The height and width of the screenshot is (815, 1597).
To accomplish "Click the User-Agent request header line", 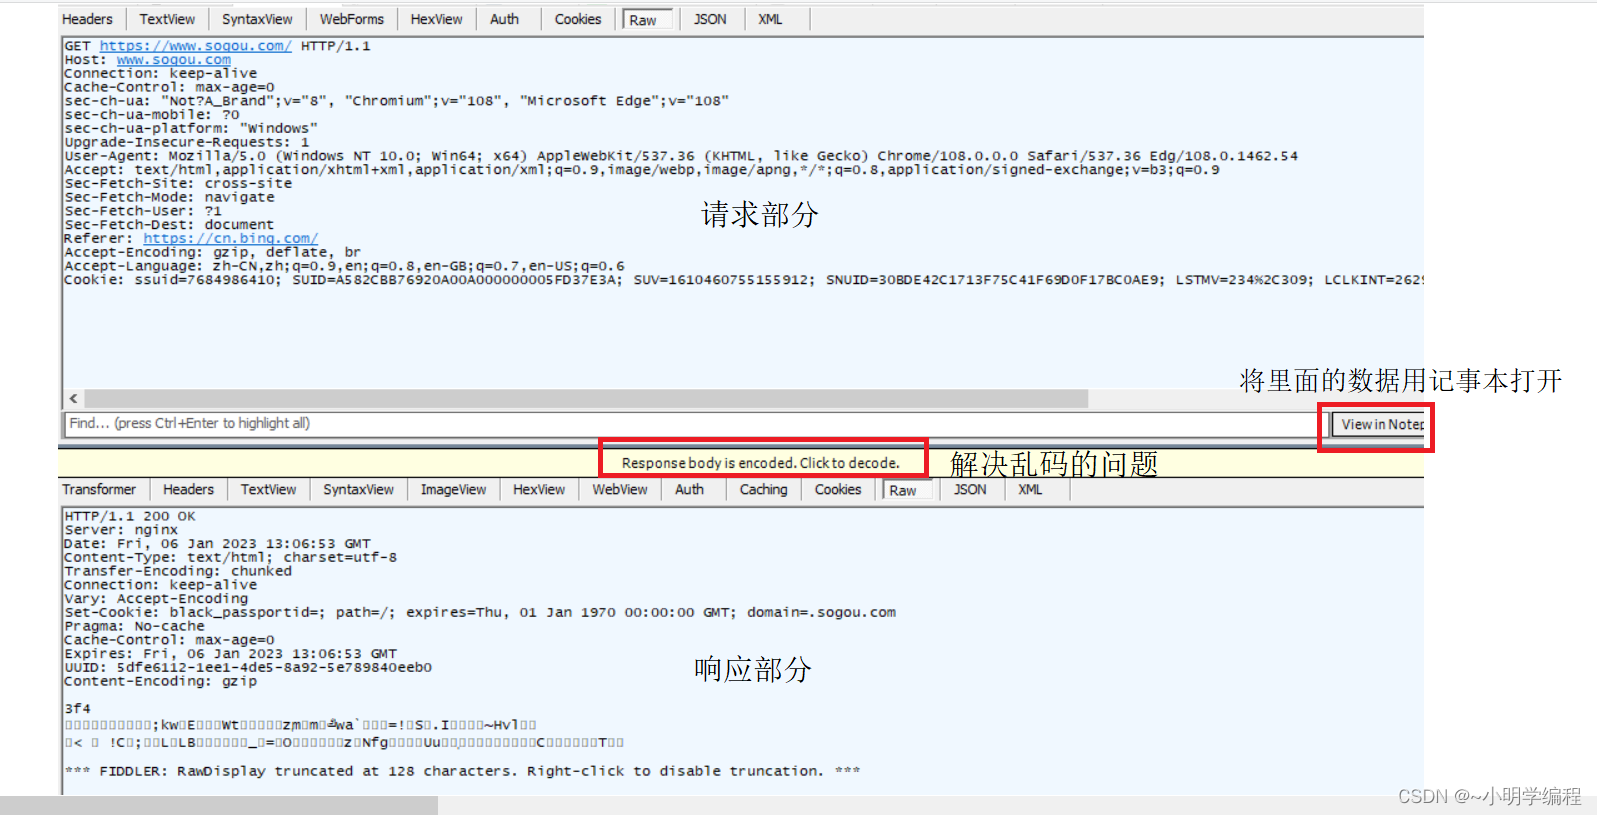I will click(x=681, y=156).
